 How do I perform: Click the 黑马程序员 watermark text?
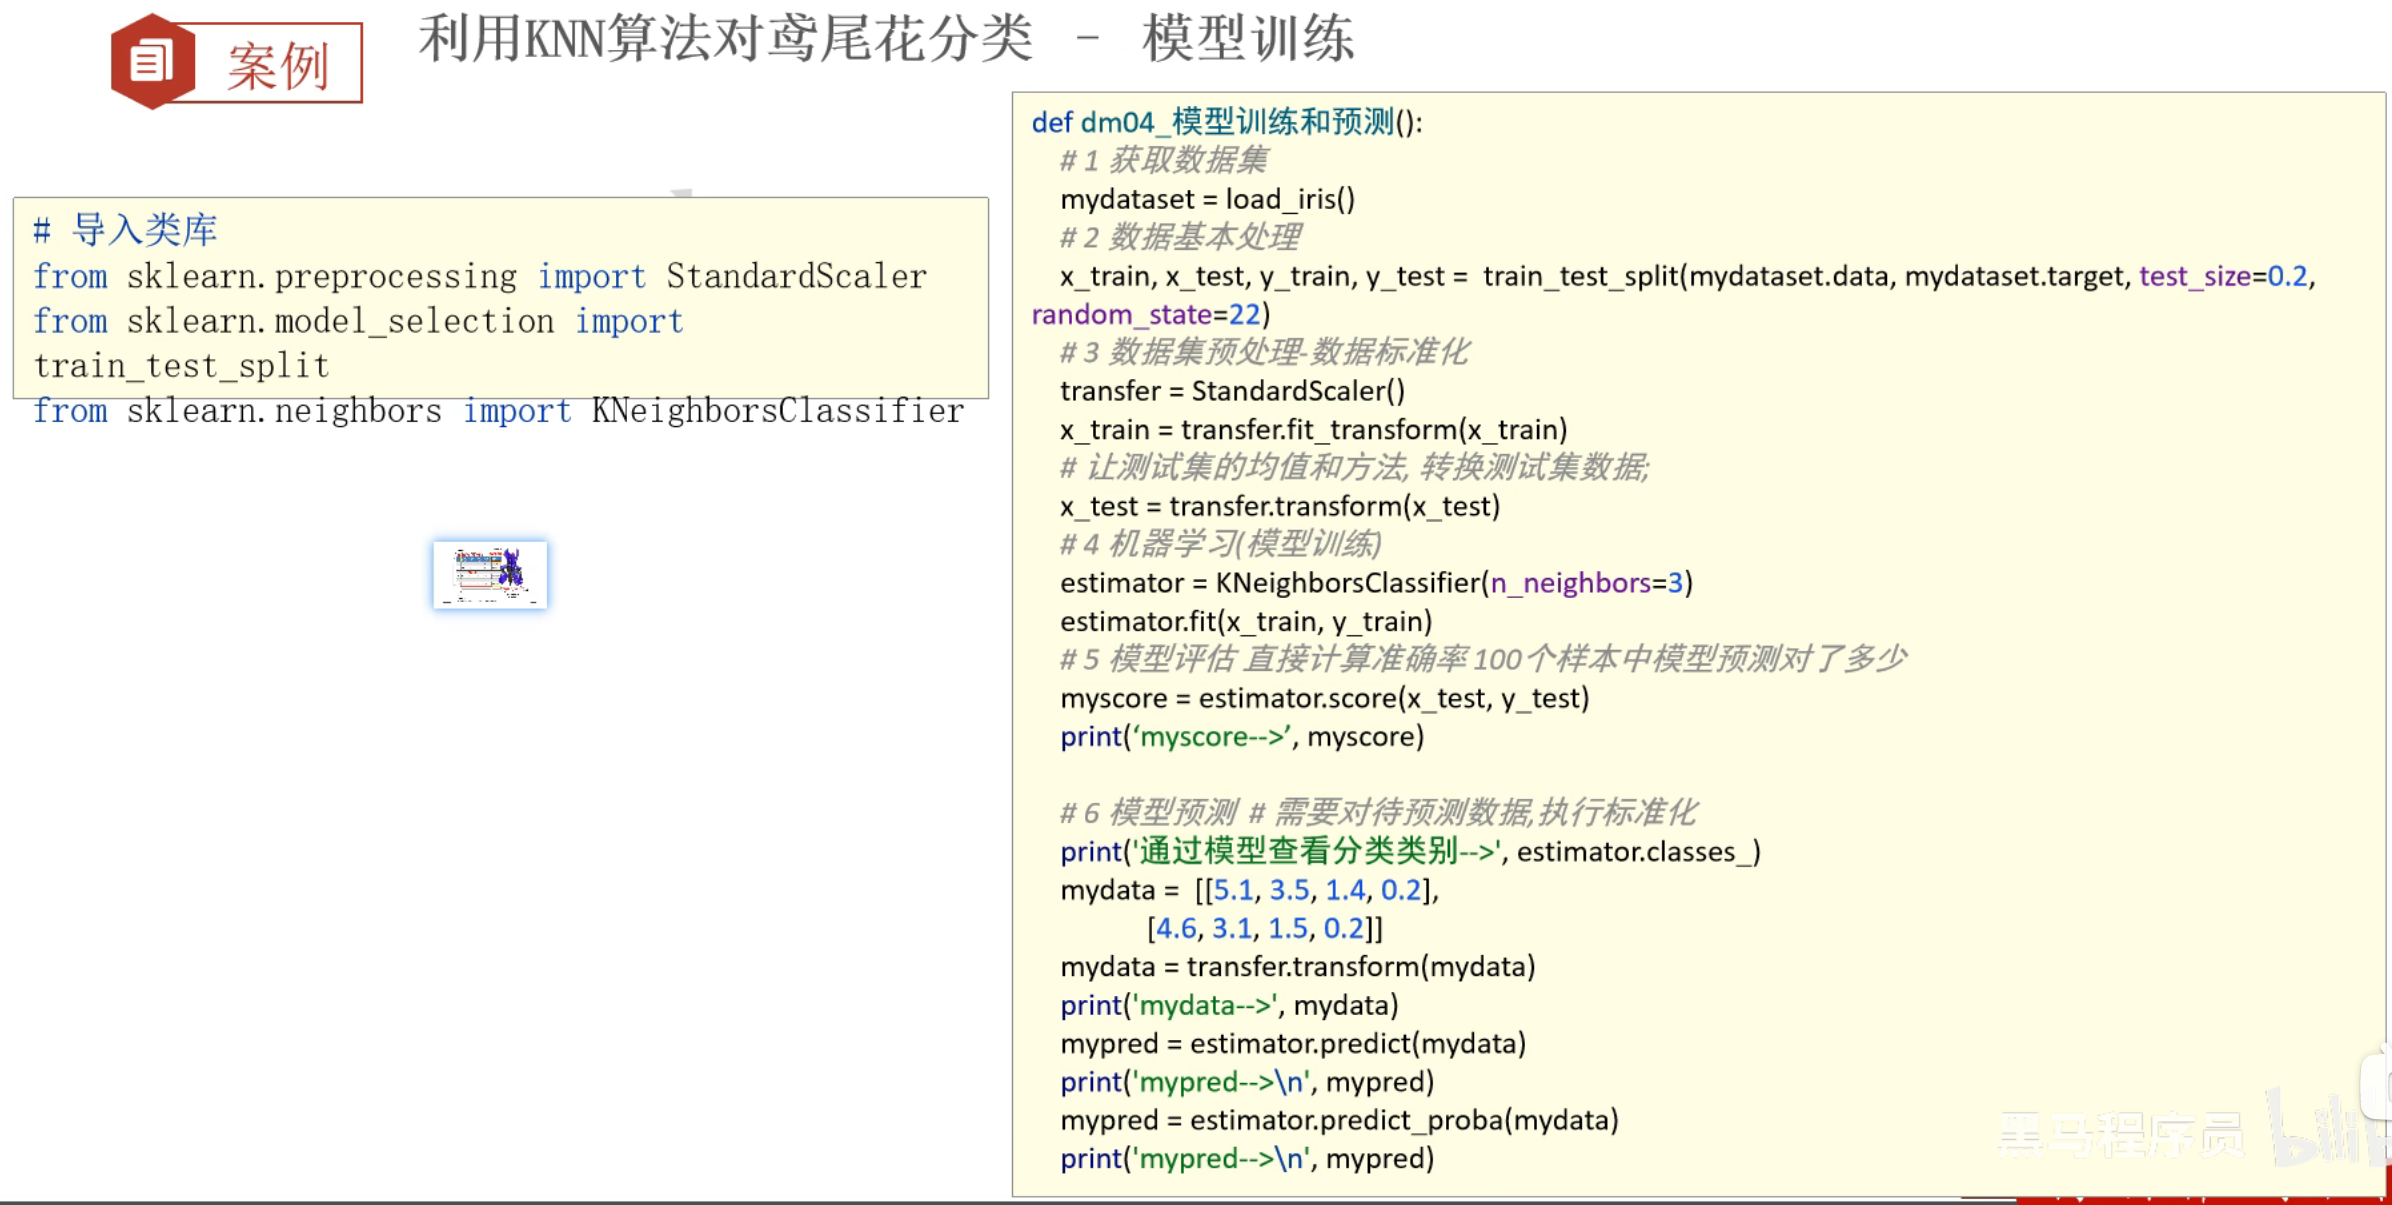2120,1135
